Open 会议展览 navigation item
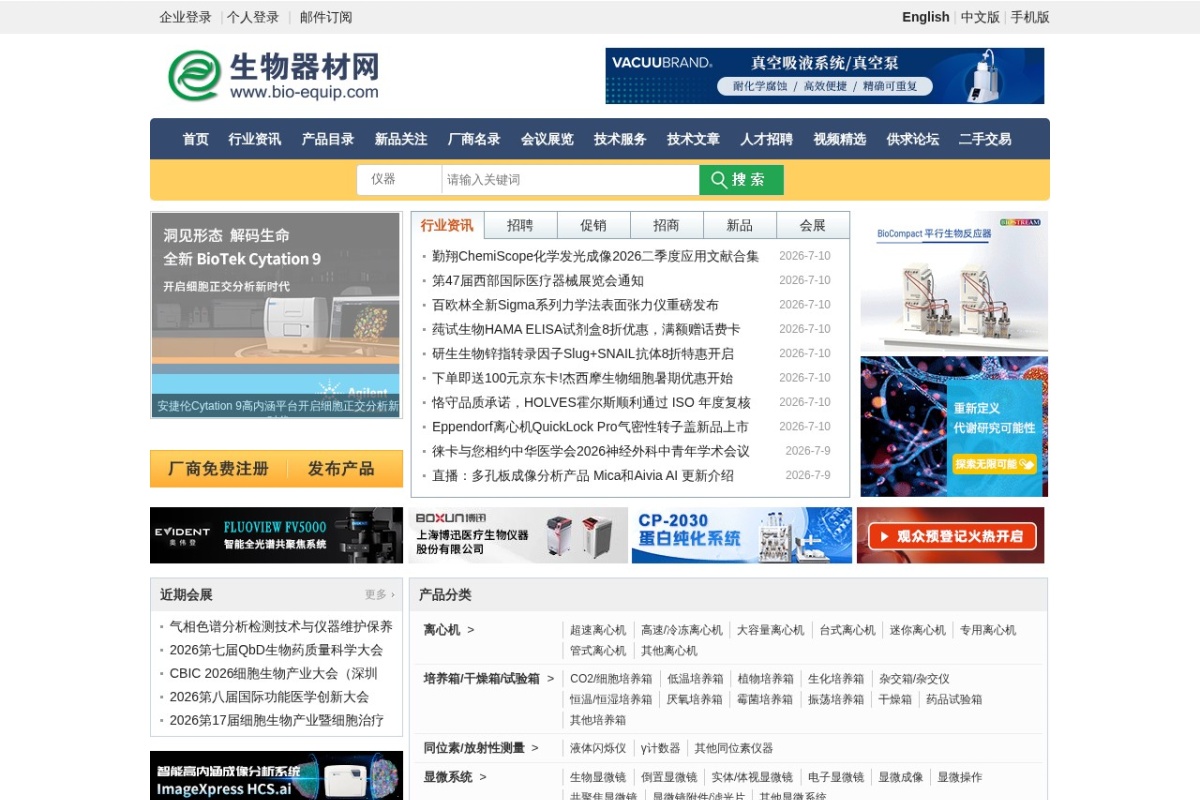Screen dimensions: 1200x800 click(x=547, y=139)
